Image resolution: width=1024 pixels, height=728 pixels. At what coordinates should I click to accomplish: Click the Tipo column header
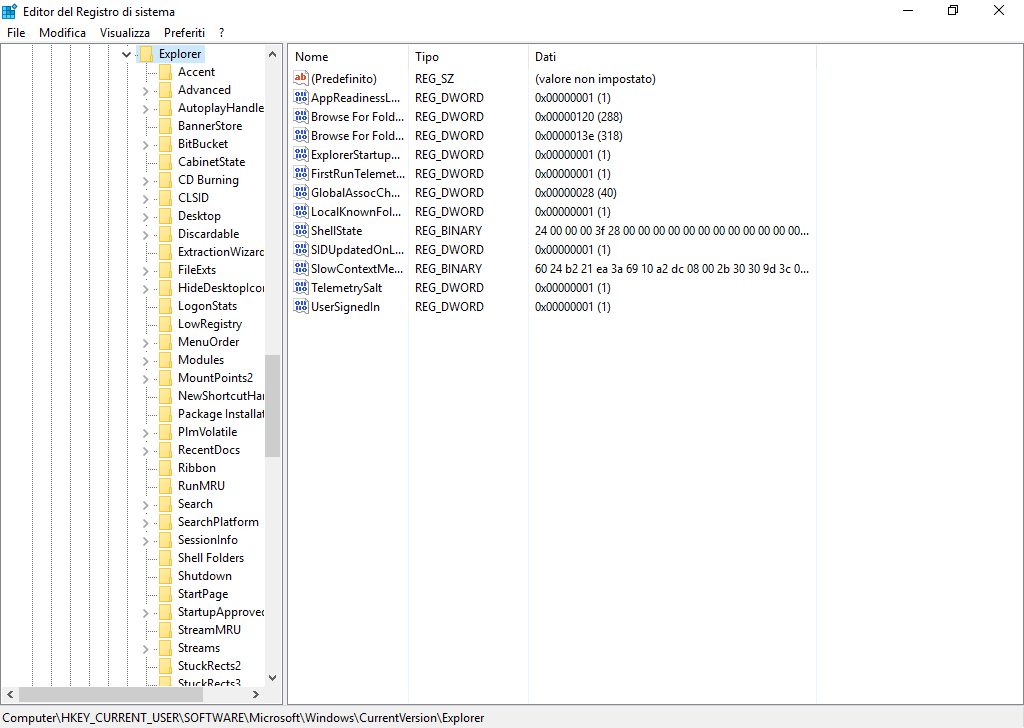[x=467, y=57]
